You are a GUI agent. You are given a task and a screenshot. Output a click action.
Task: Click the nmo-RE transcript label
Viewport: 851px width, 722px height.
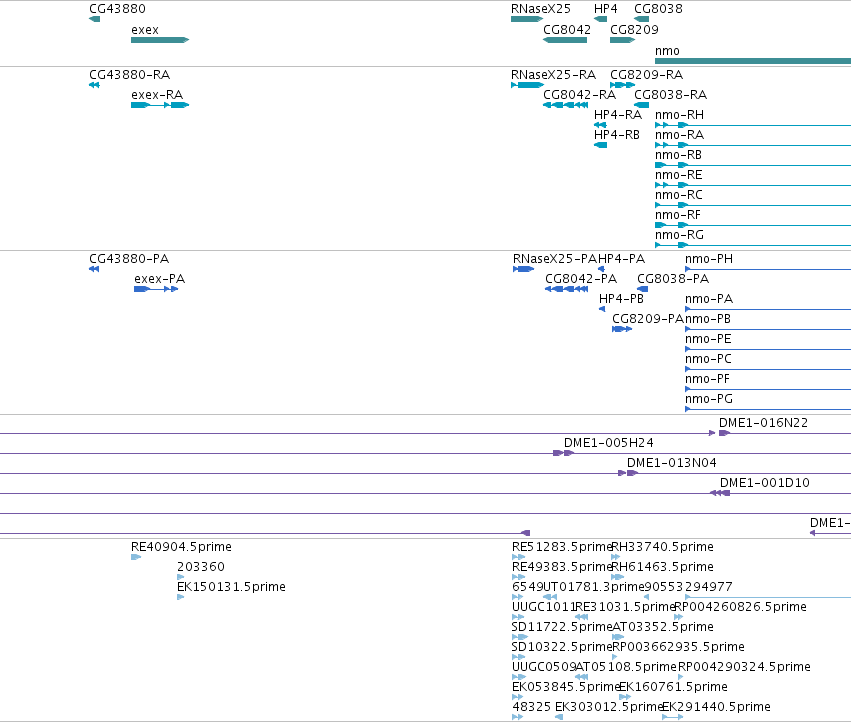pyautogui.click(x=678, y=175)
